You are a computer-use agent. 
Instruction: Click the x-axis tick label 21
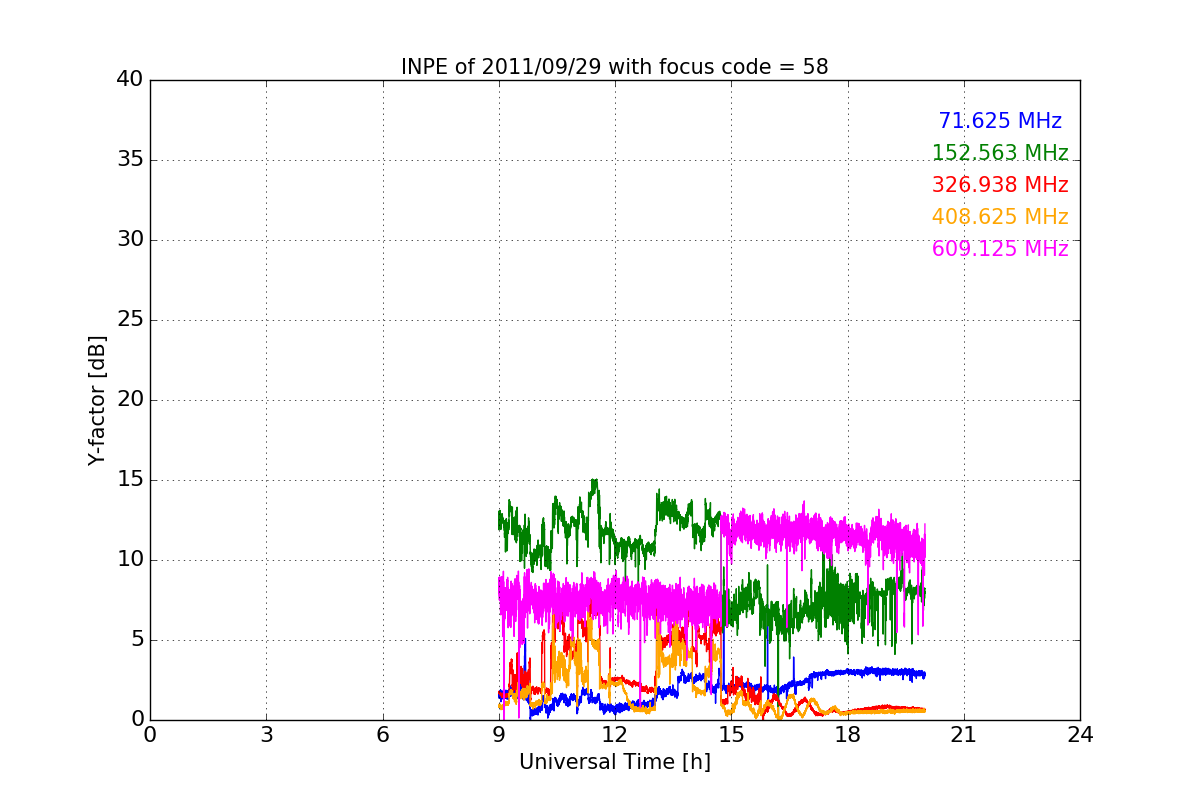[964, 735]
